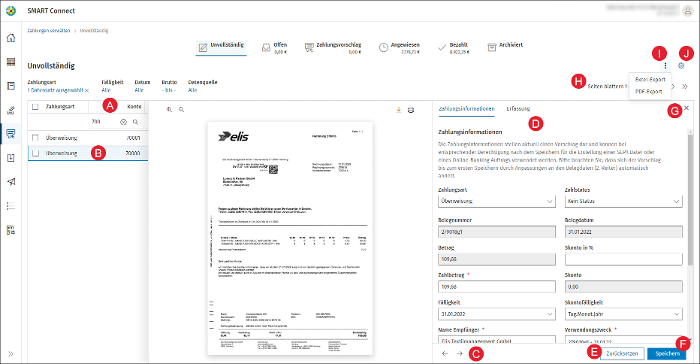Screen dimensions: 700x364
Task: Open the hierarchy icon in the sidebar
Action: click(11, 230)
